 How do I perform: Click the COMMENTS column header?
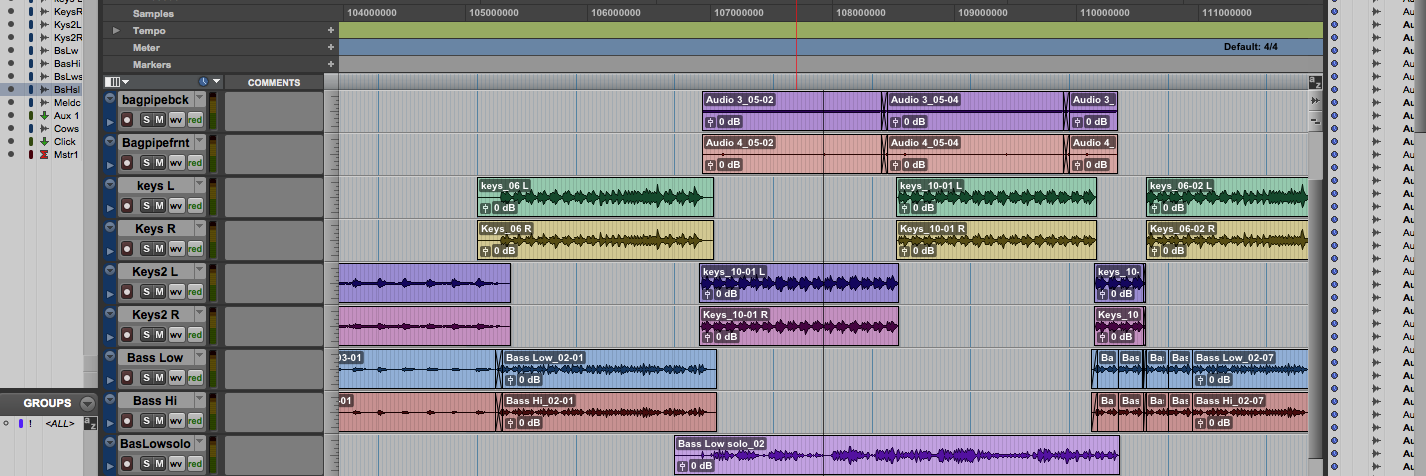[x=274, y=82]
